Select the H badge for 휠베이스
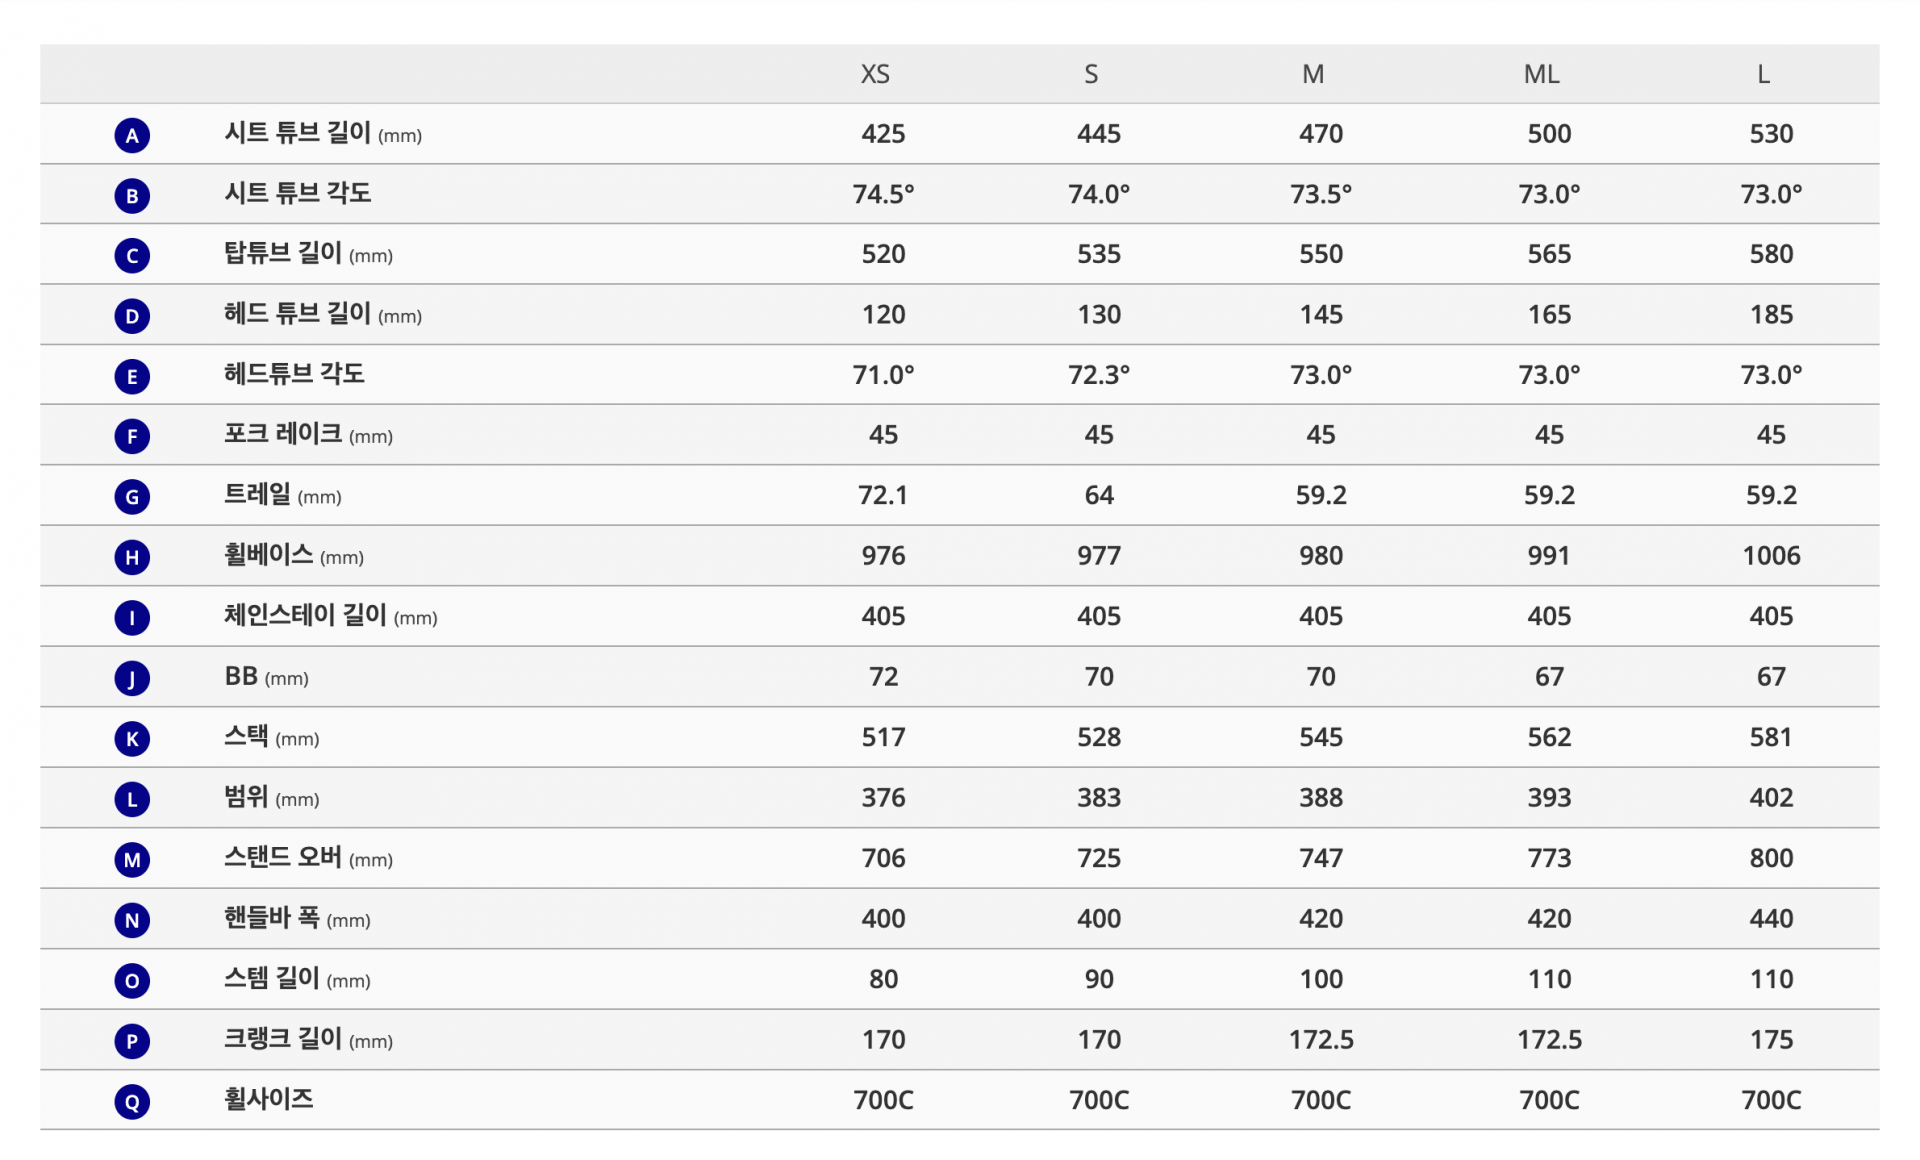This screenshot has height=1160, width=1920. pyautogui.click(x=132, y=557)
